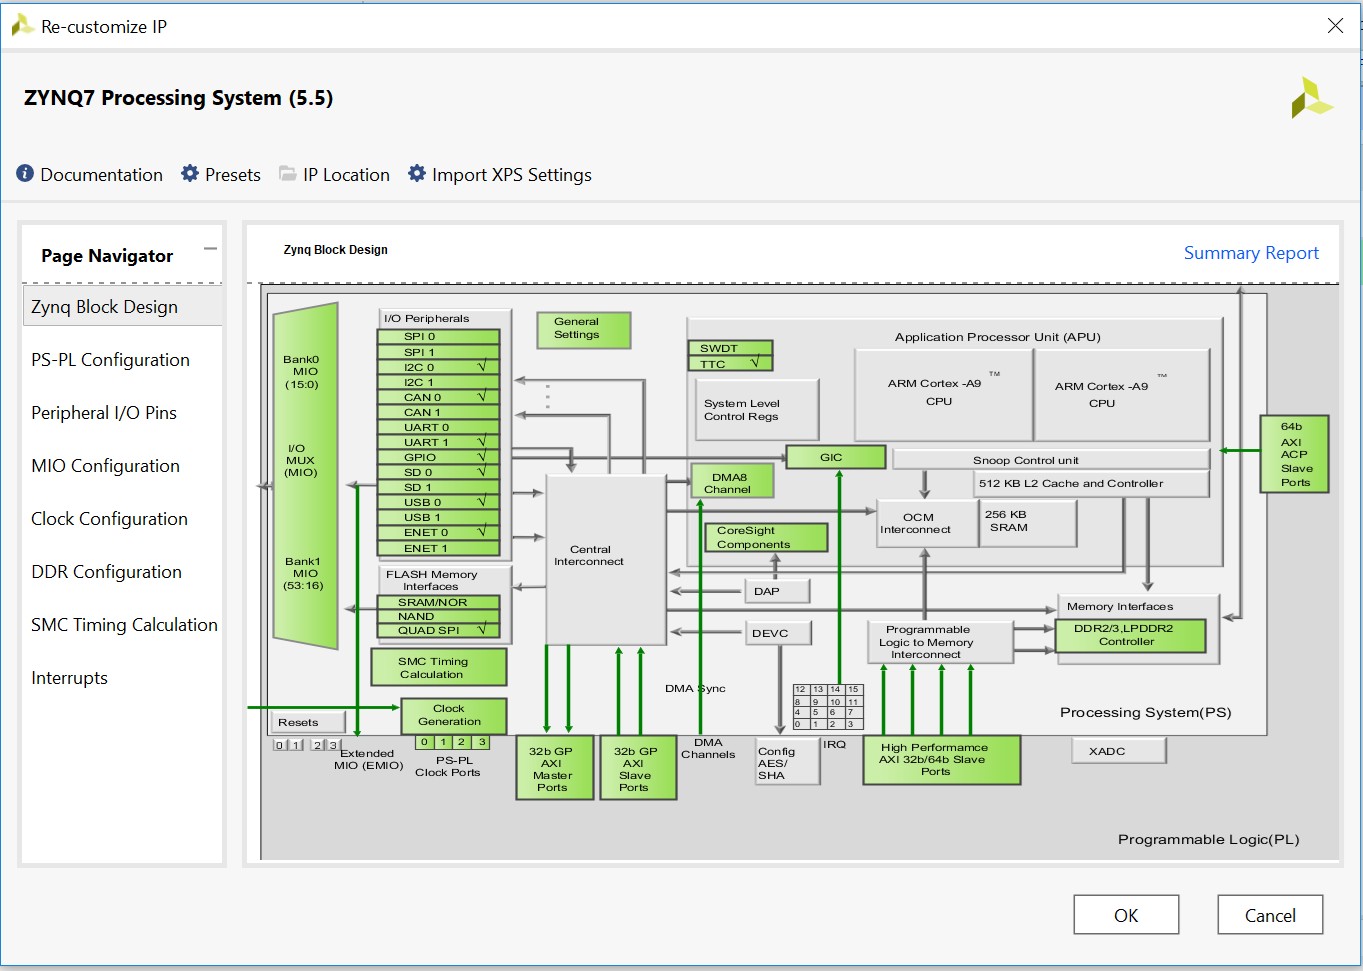Click the GIC block

tap(836, 457)
